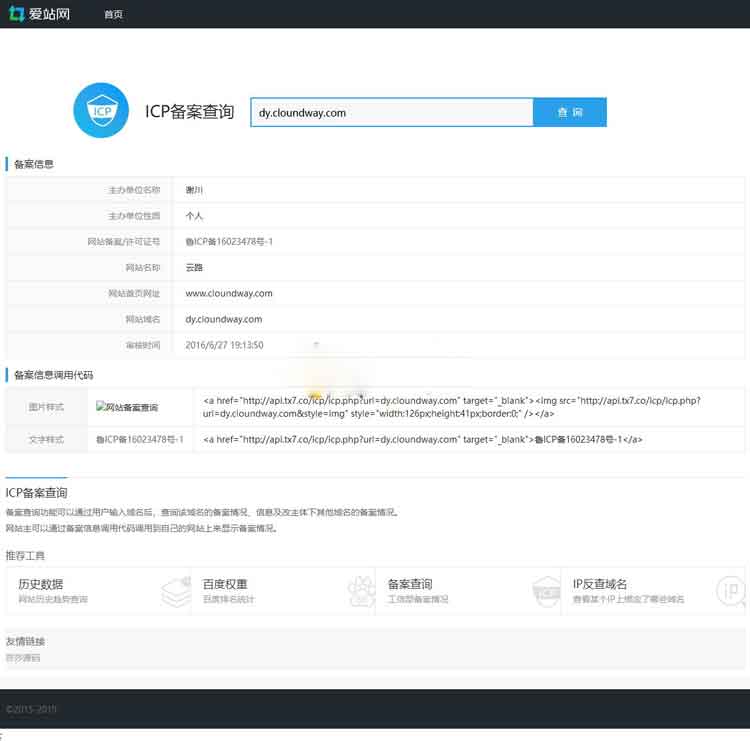This screenshot has height=741, width=750.
Task: Select the 云路 website name value
Action: point(194,267)
